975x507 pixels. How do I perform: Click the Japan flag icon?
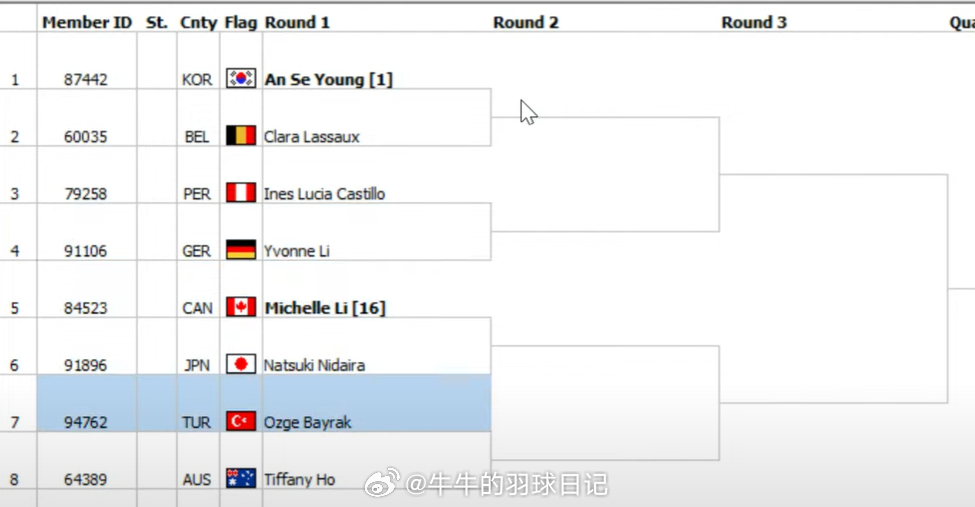point(241,365)
